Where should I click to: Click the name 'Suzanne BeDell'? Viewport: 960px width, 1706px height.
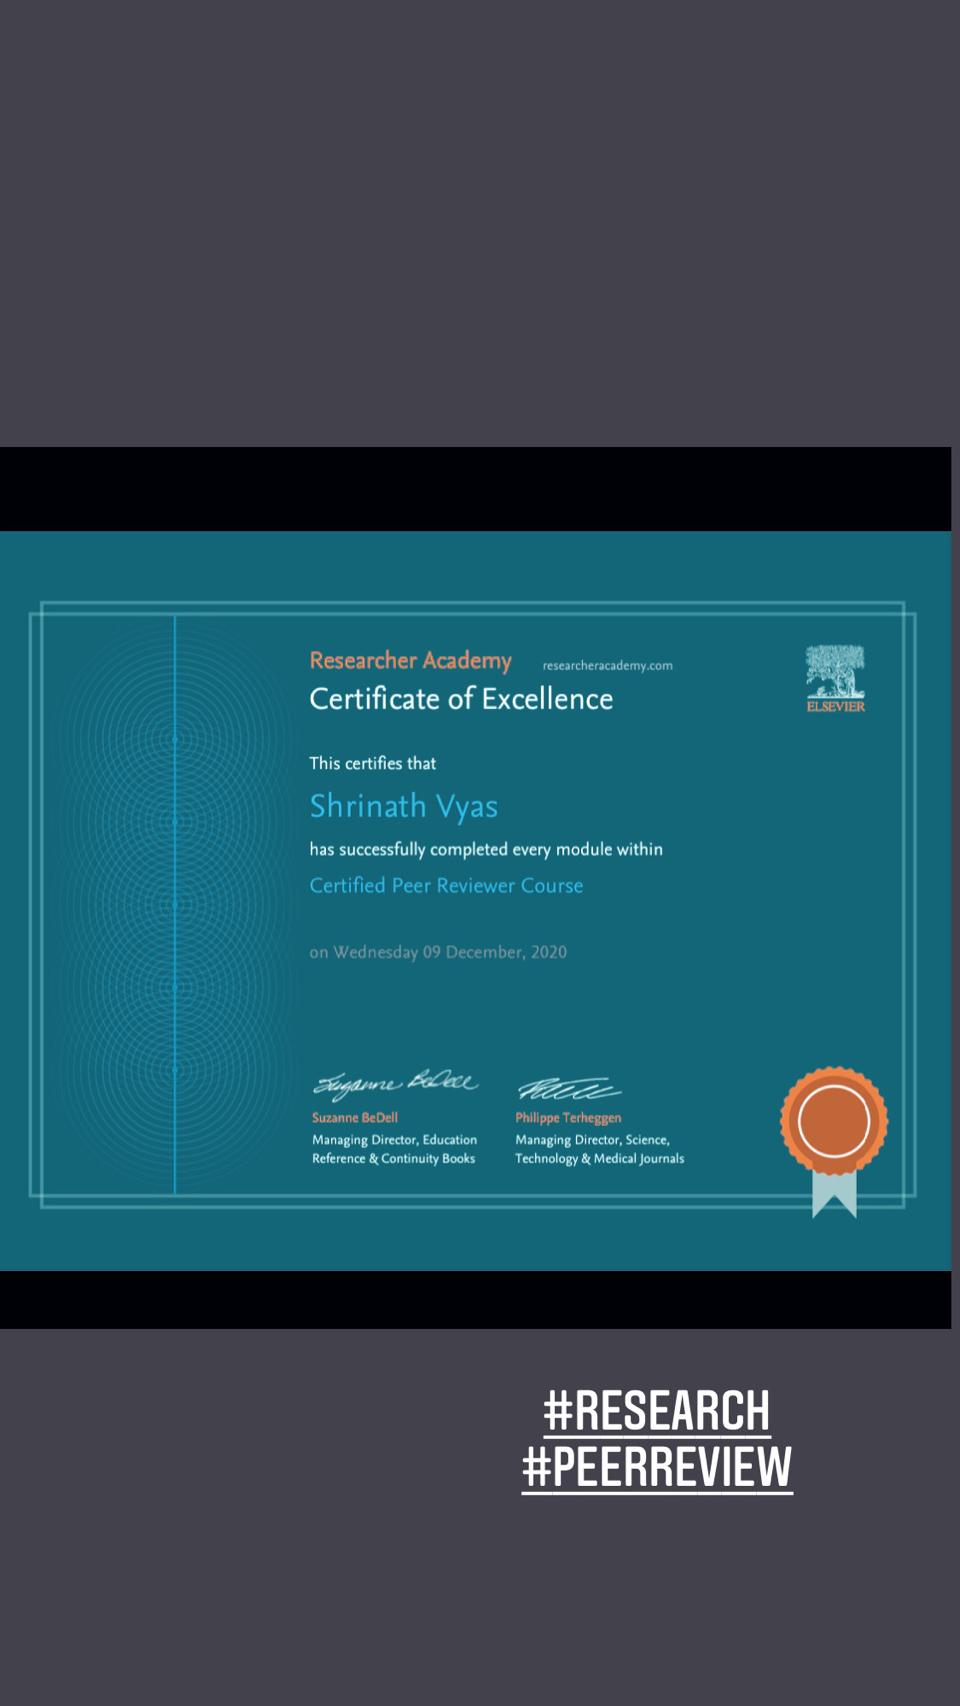[355, 1118]
